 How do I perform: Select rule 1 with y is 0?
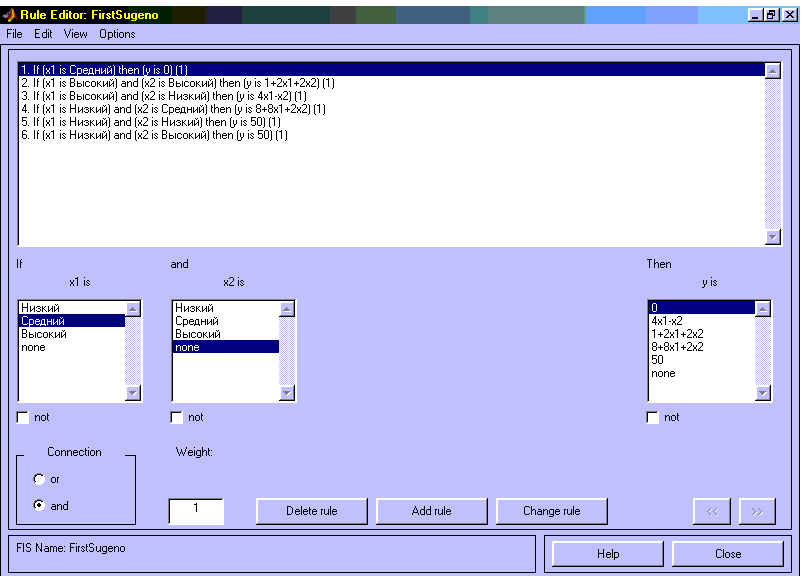coord(392,70)
